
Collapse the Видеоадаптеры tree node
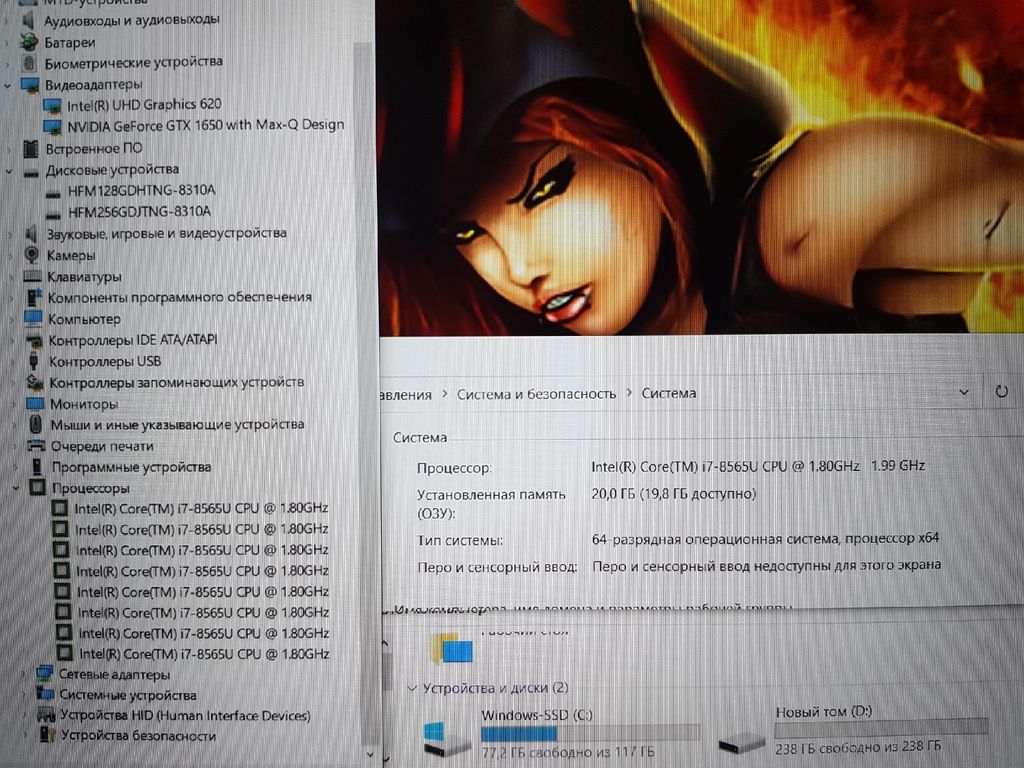click(8, 85)
